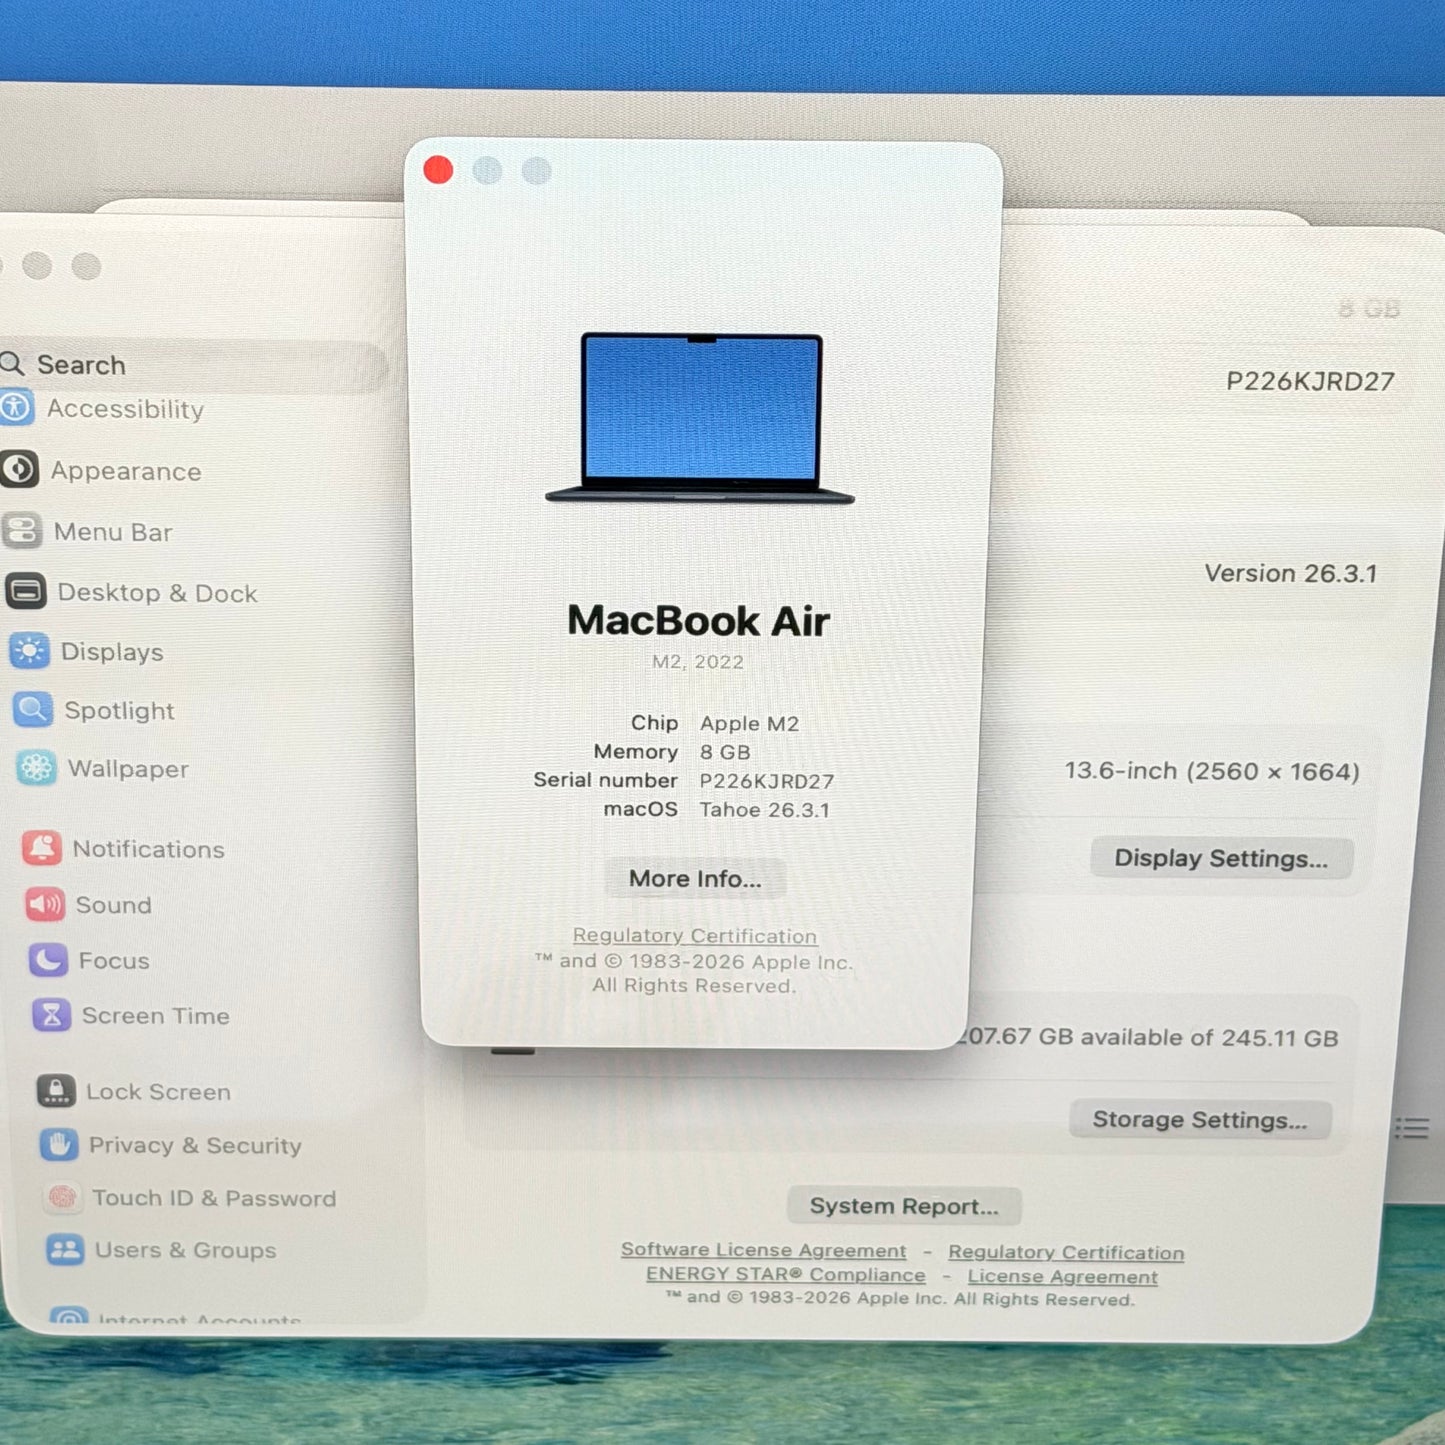This screenshot has height=1445, width=1445.
Task: Click 245.11 GB storage availability text
Action: [x=1147, y=1037]
